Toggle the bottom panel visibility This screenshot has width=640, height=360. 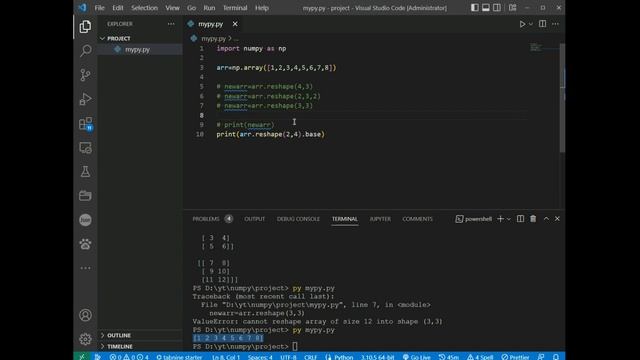coord(486,8)
